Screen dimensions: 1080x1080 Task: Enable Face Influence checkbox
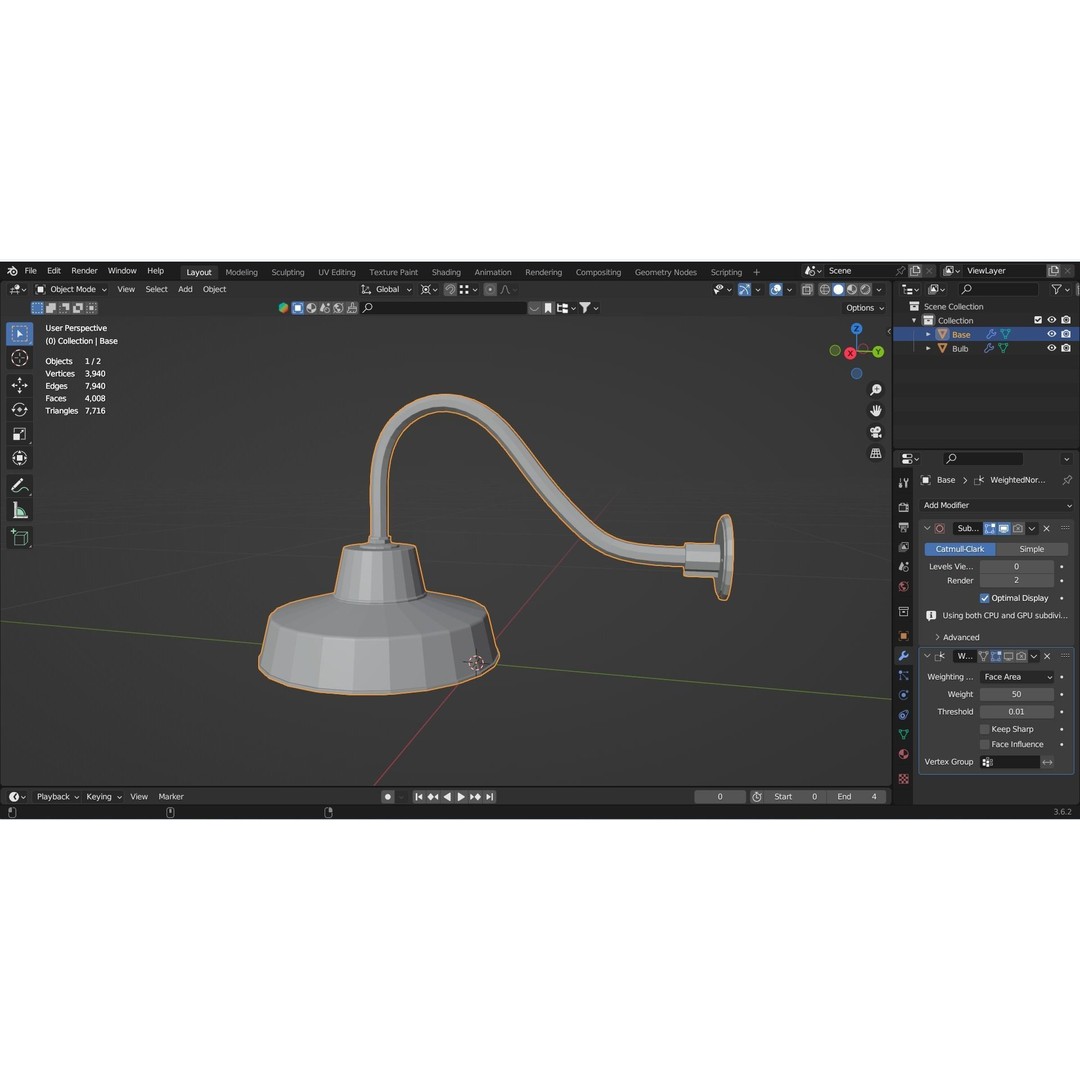click(984, 744)
